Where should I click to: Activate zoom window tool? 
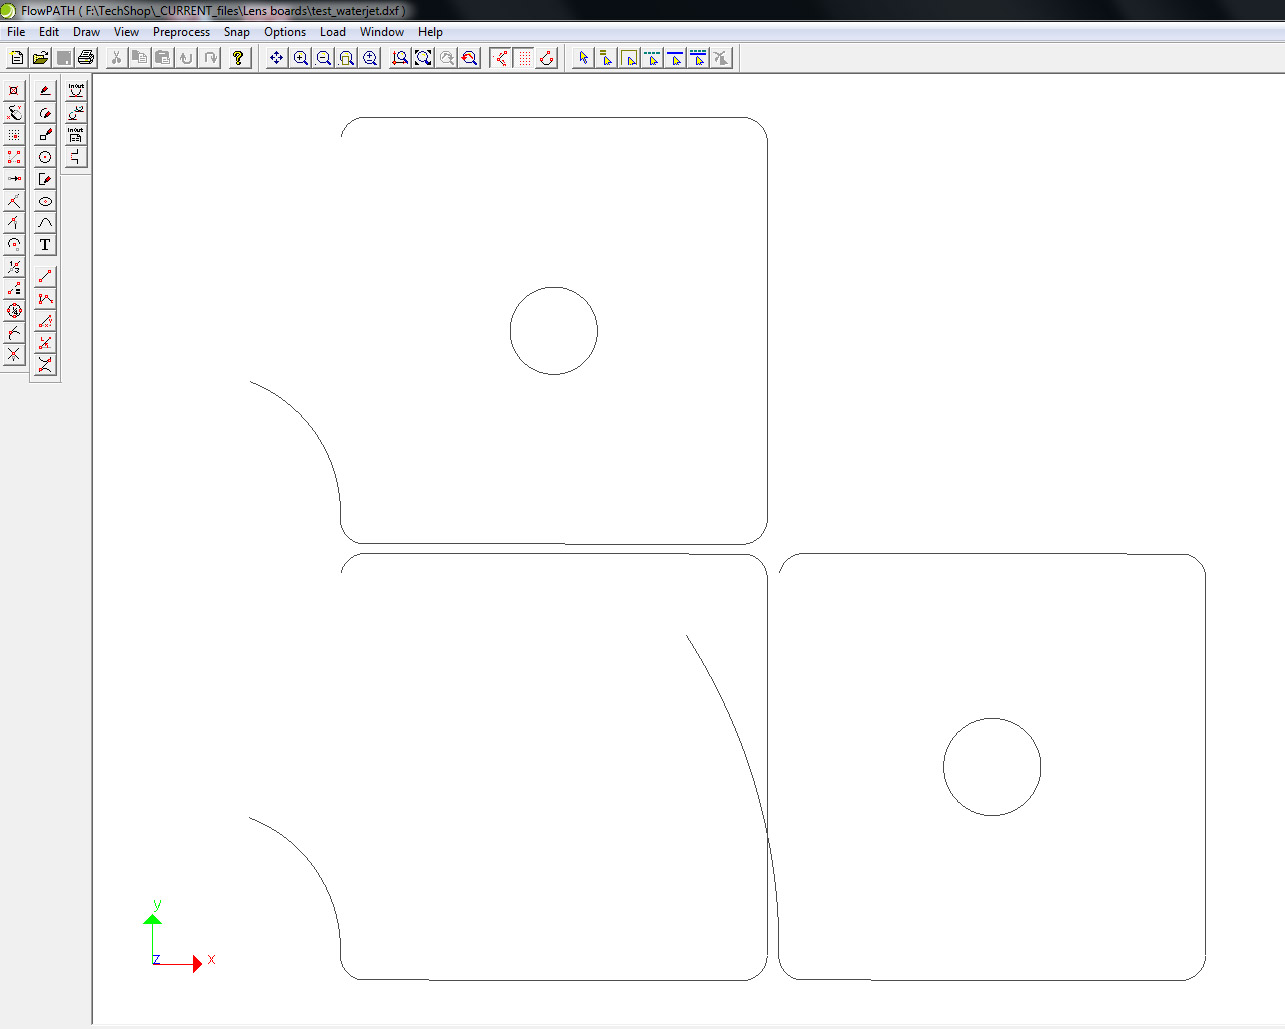click(x=346, y=57)
